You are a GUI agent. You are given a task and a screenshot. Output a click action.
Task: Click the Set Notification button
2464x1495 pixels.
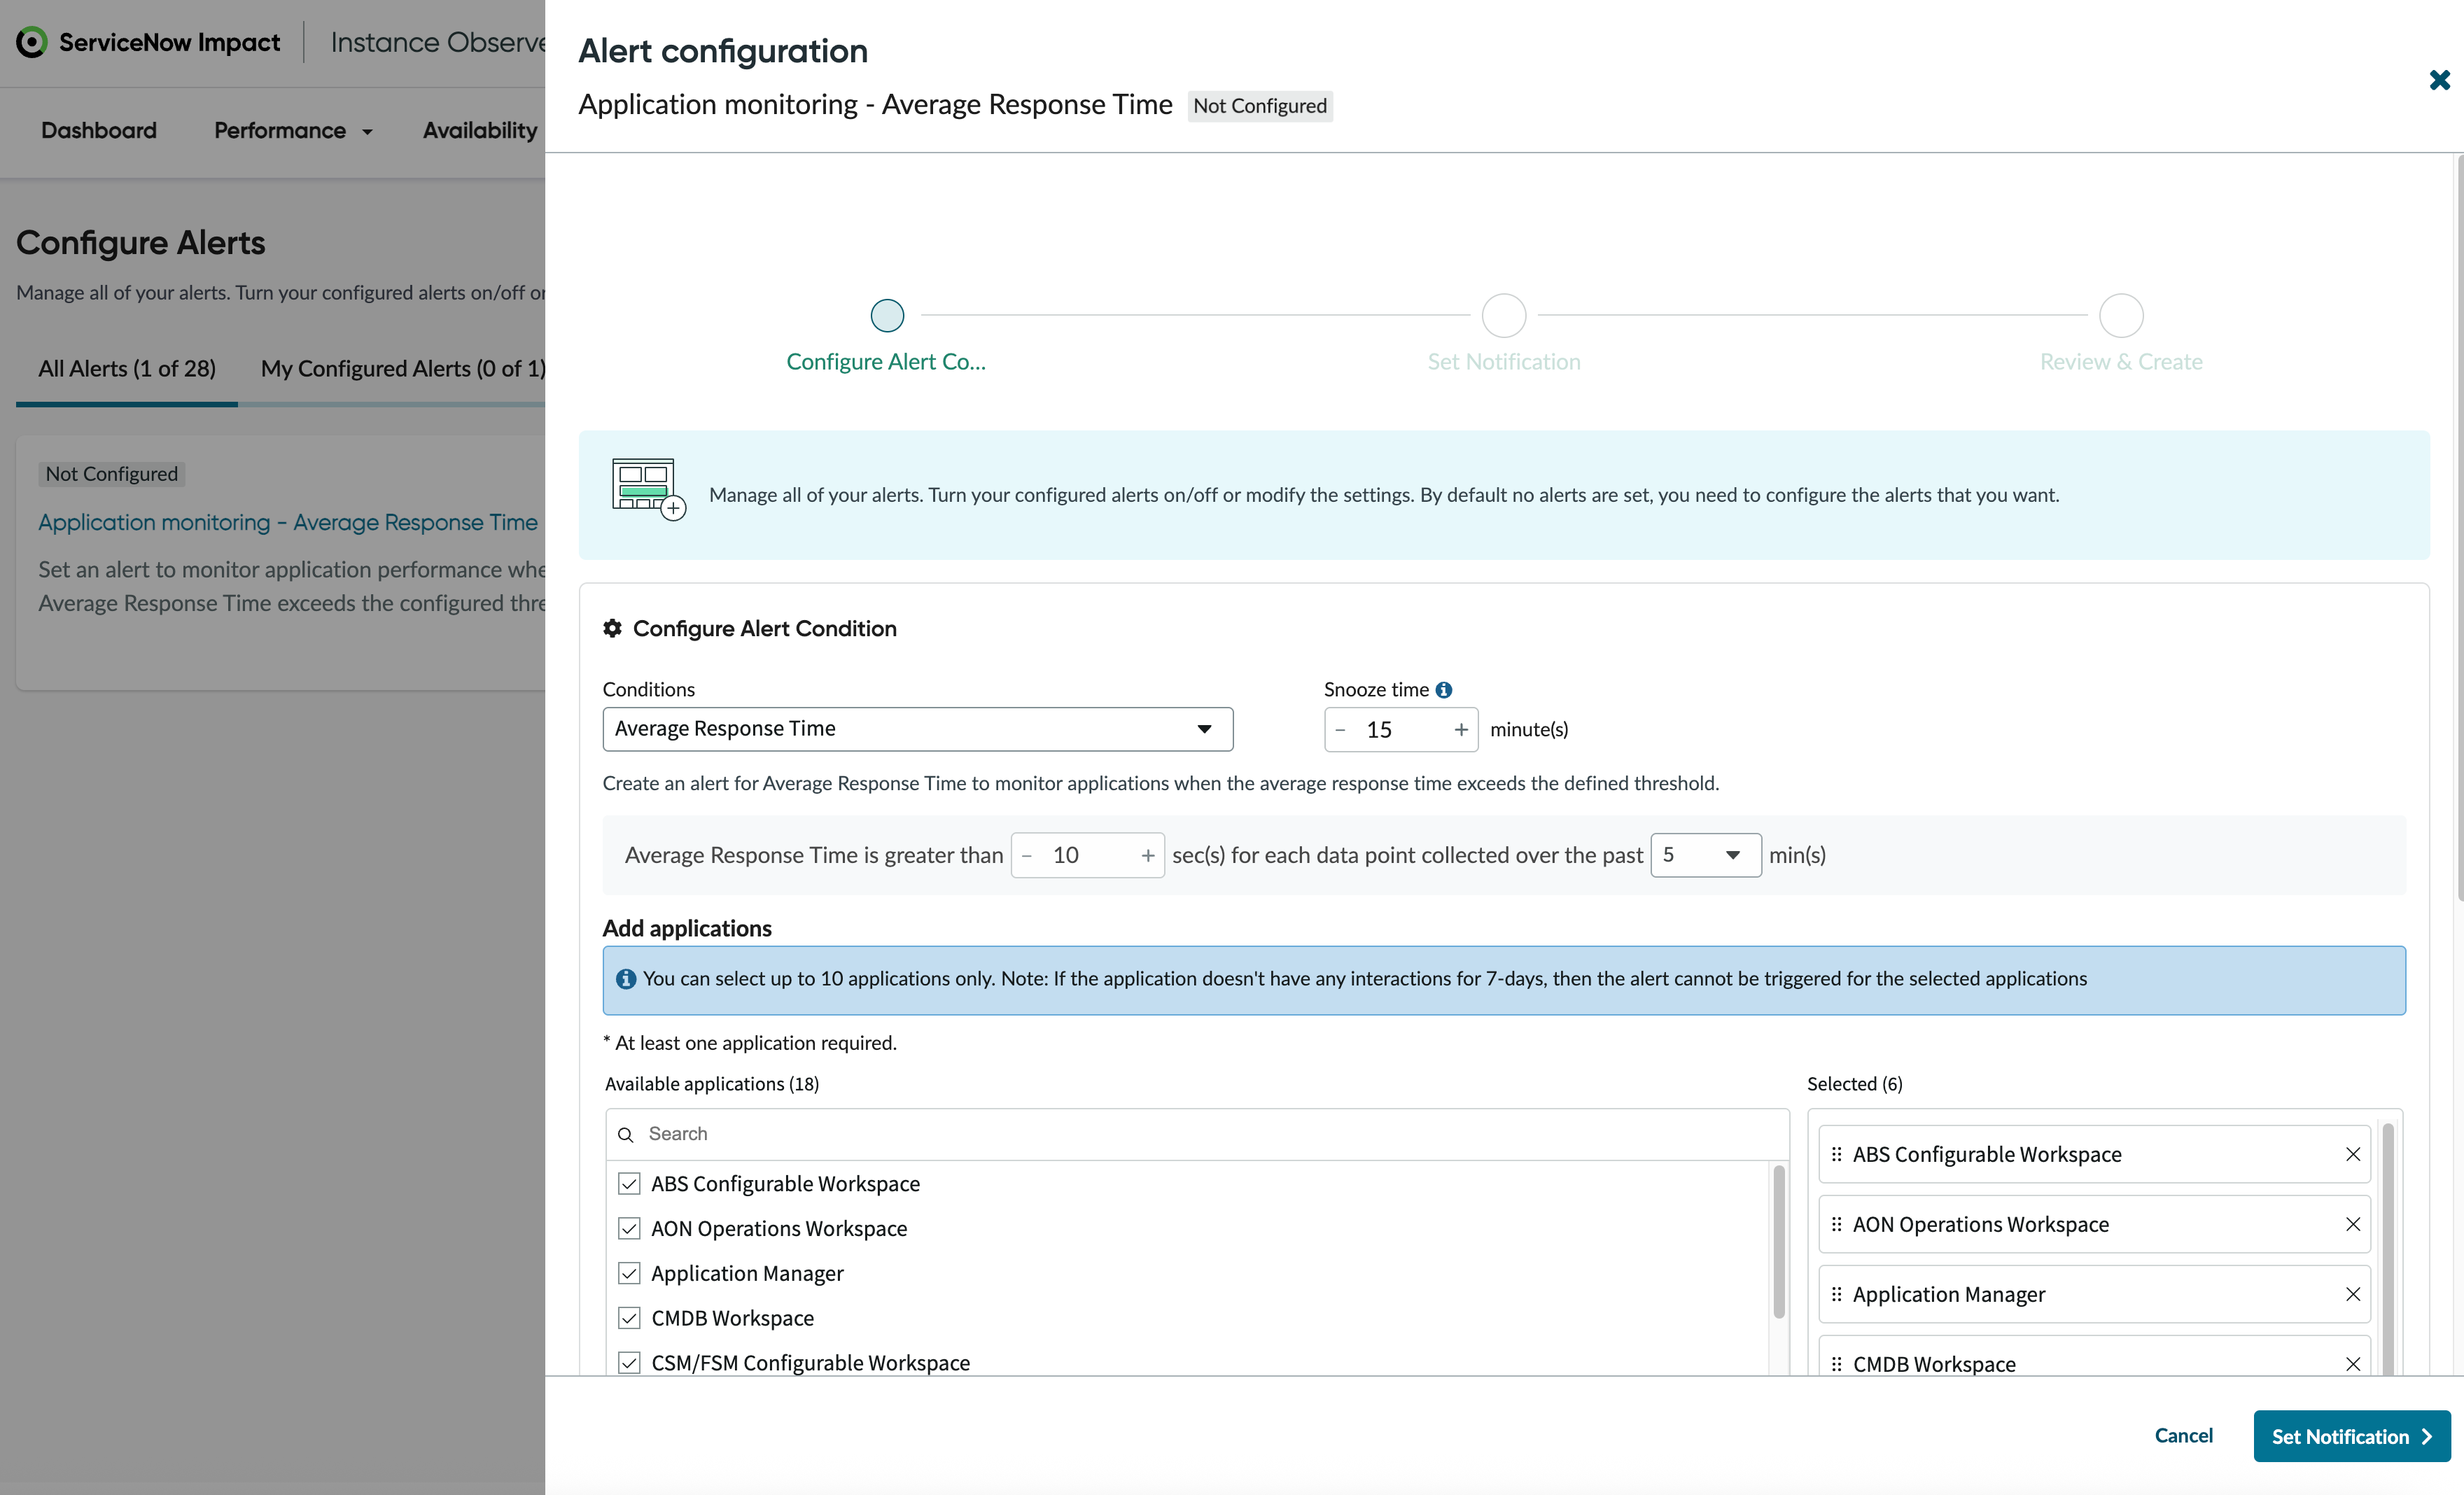(x=2352, y=1436)
